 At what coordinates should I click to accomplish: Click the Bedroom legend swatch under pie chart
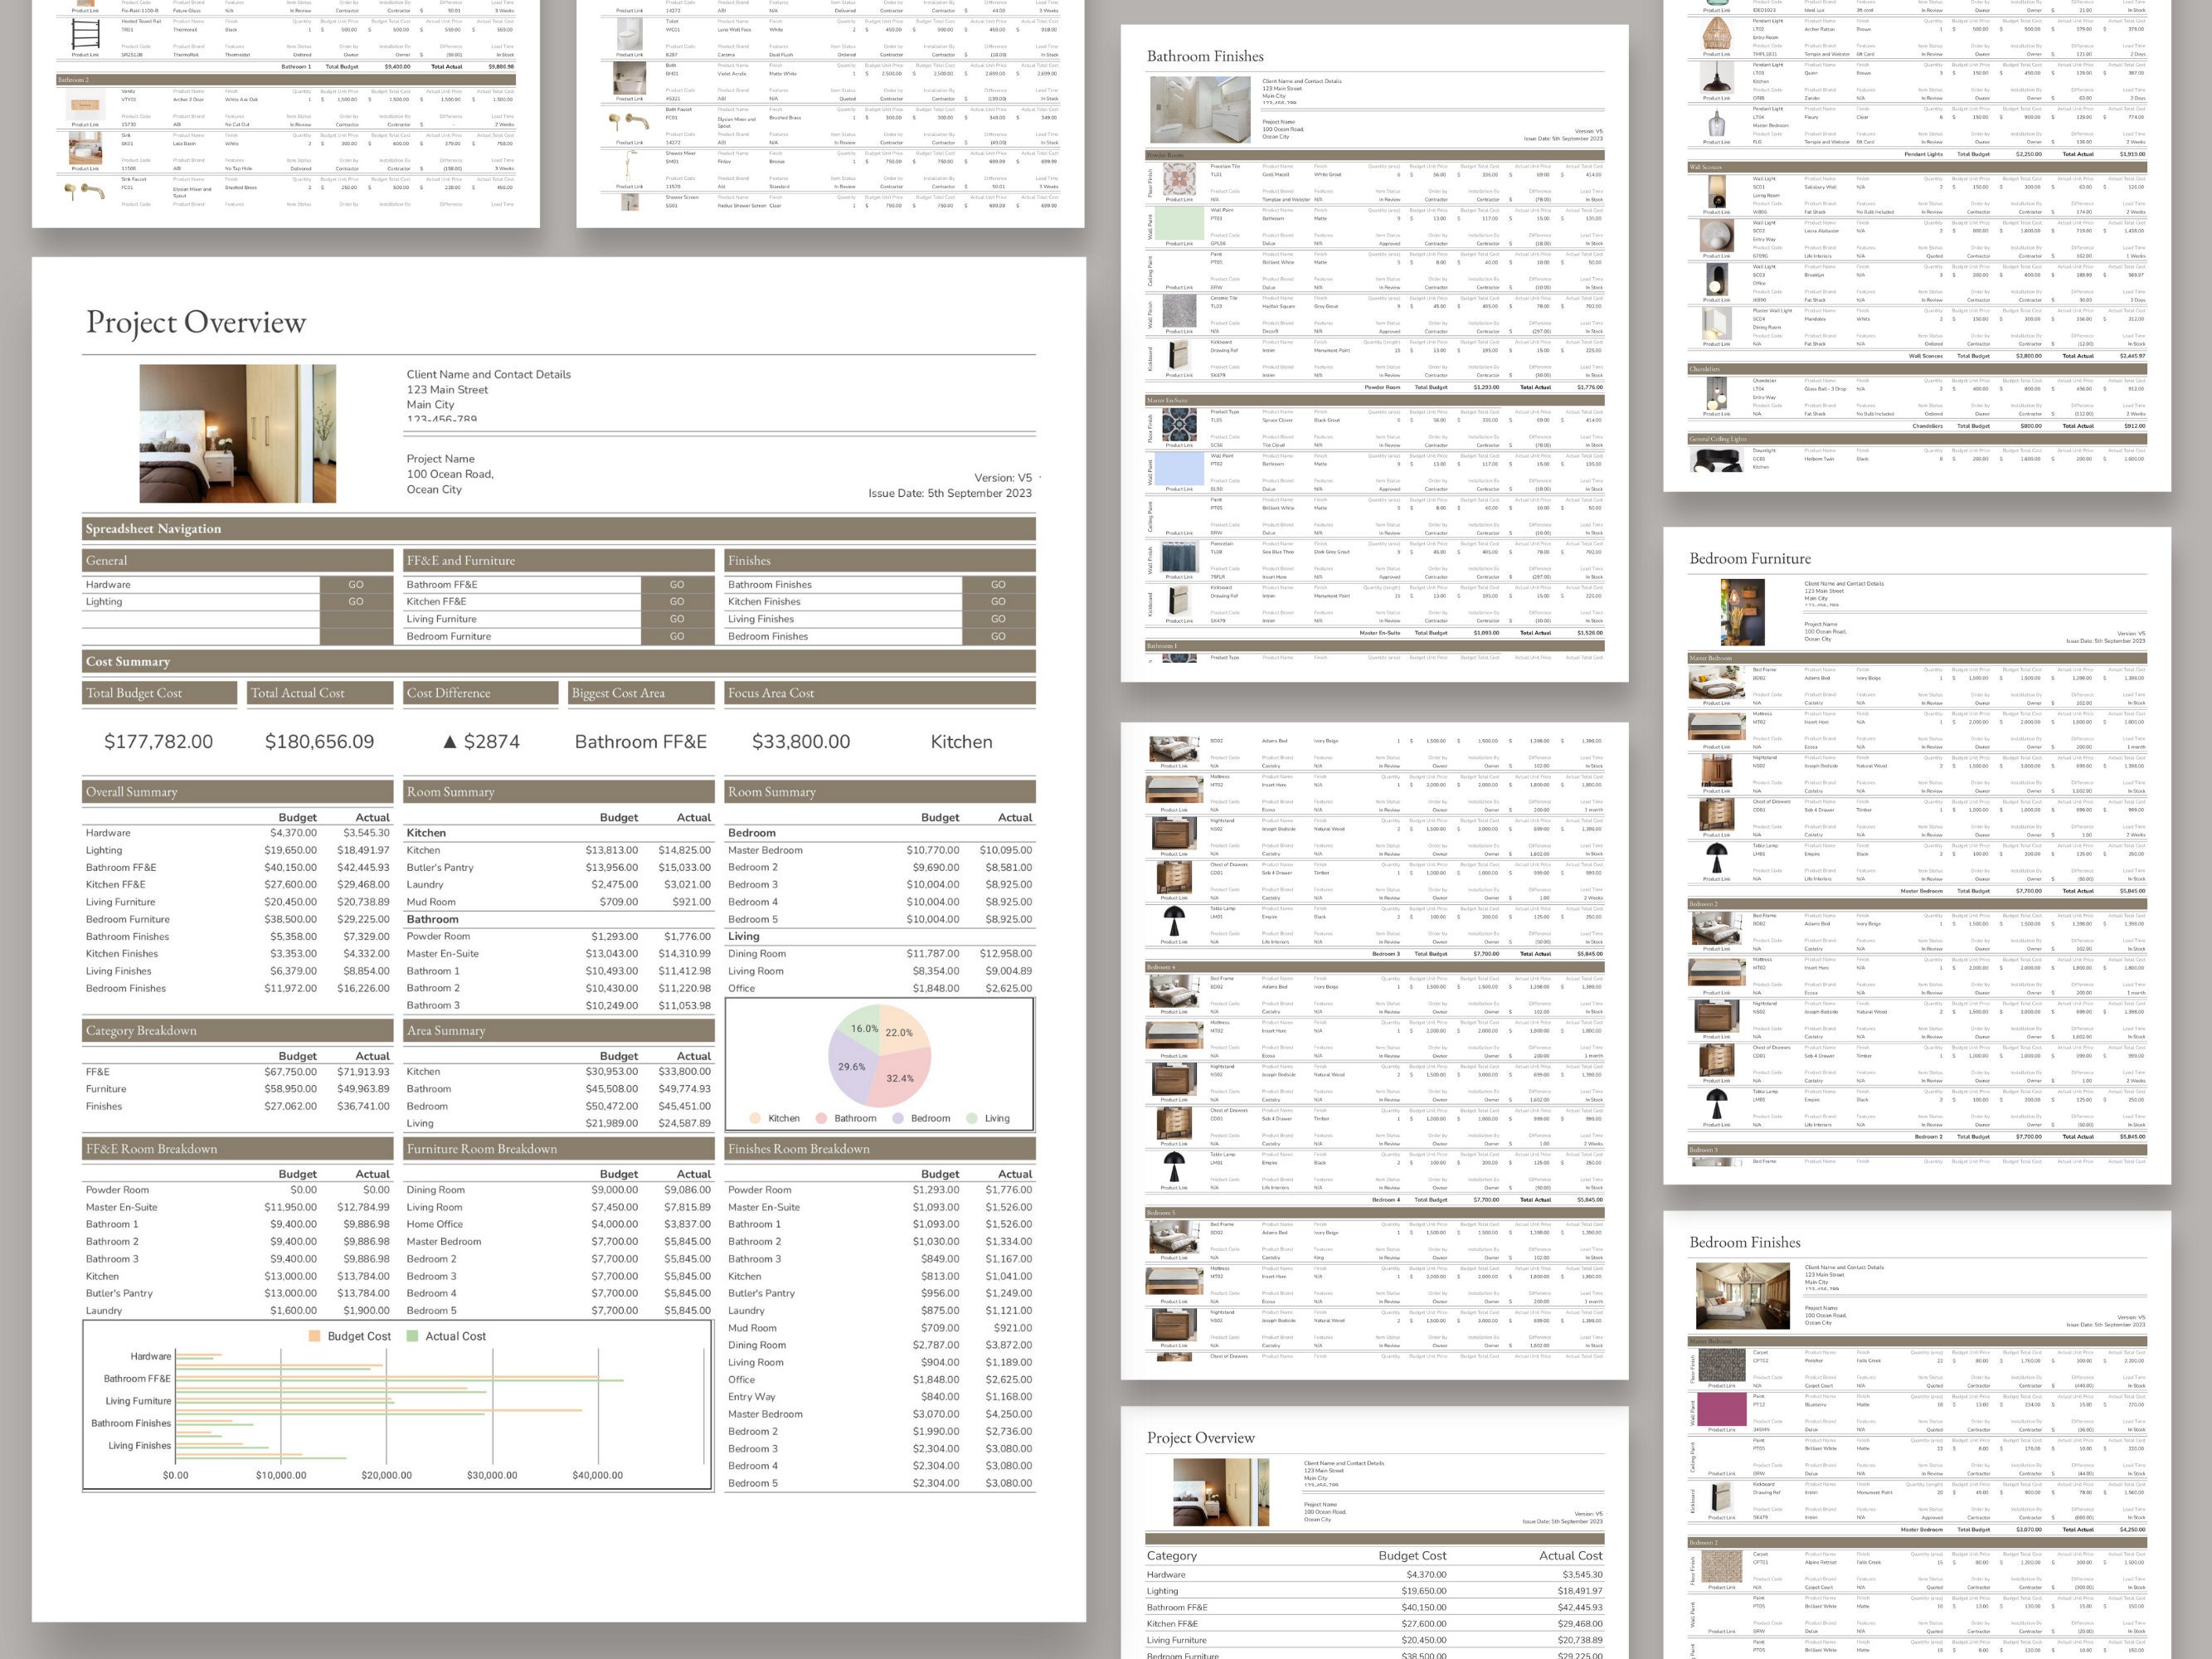[898, 1118]
